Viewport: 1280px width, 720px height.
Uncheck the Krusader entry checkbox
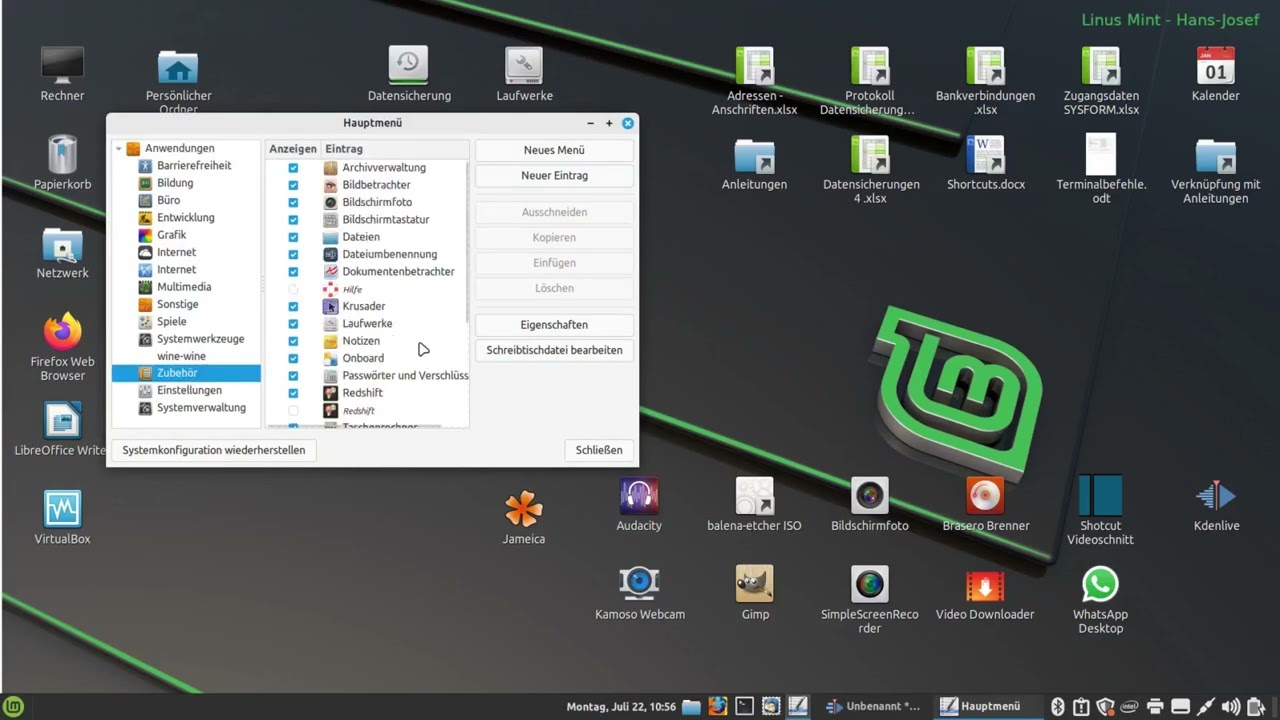click(x=293, y=306)
